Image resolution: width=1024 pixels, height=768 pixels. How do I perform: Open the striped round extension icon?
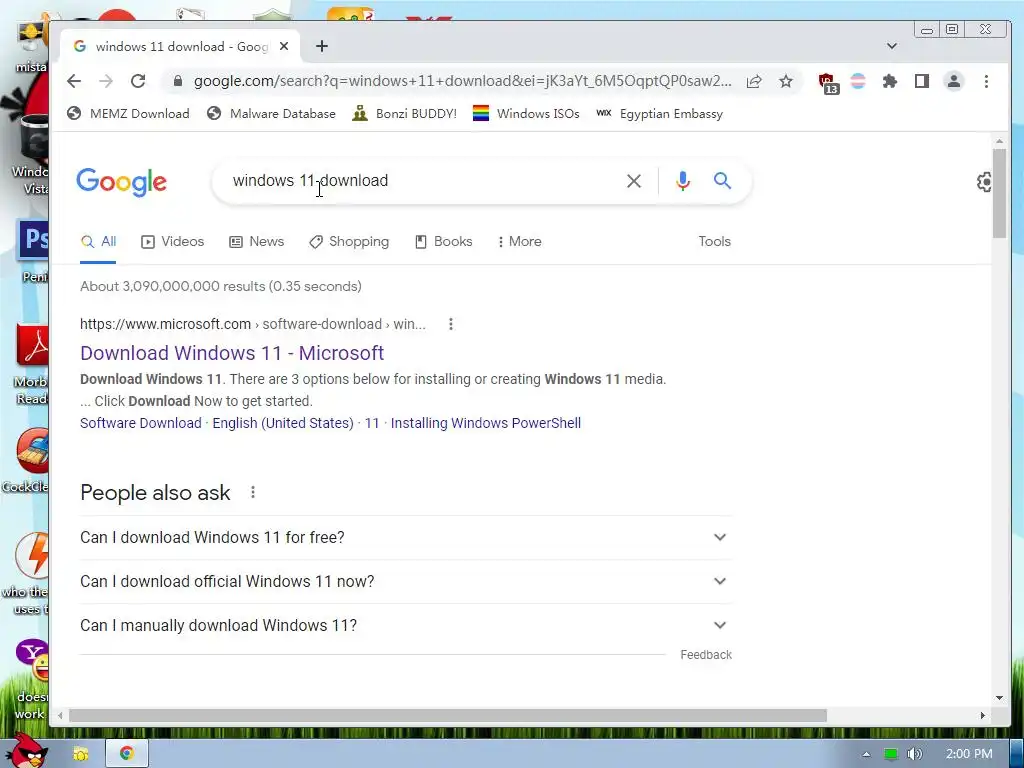(x=857, y=81)
